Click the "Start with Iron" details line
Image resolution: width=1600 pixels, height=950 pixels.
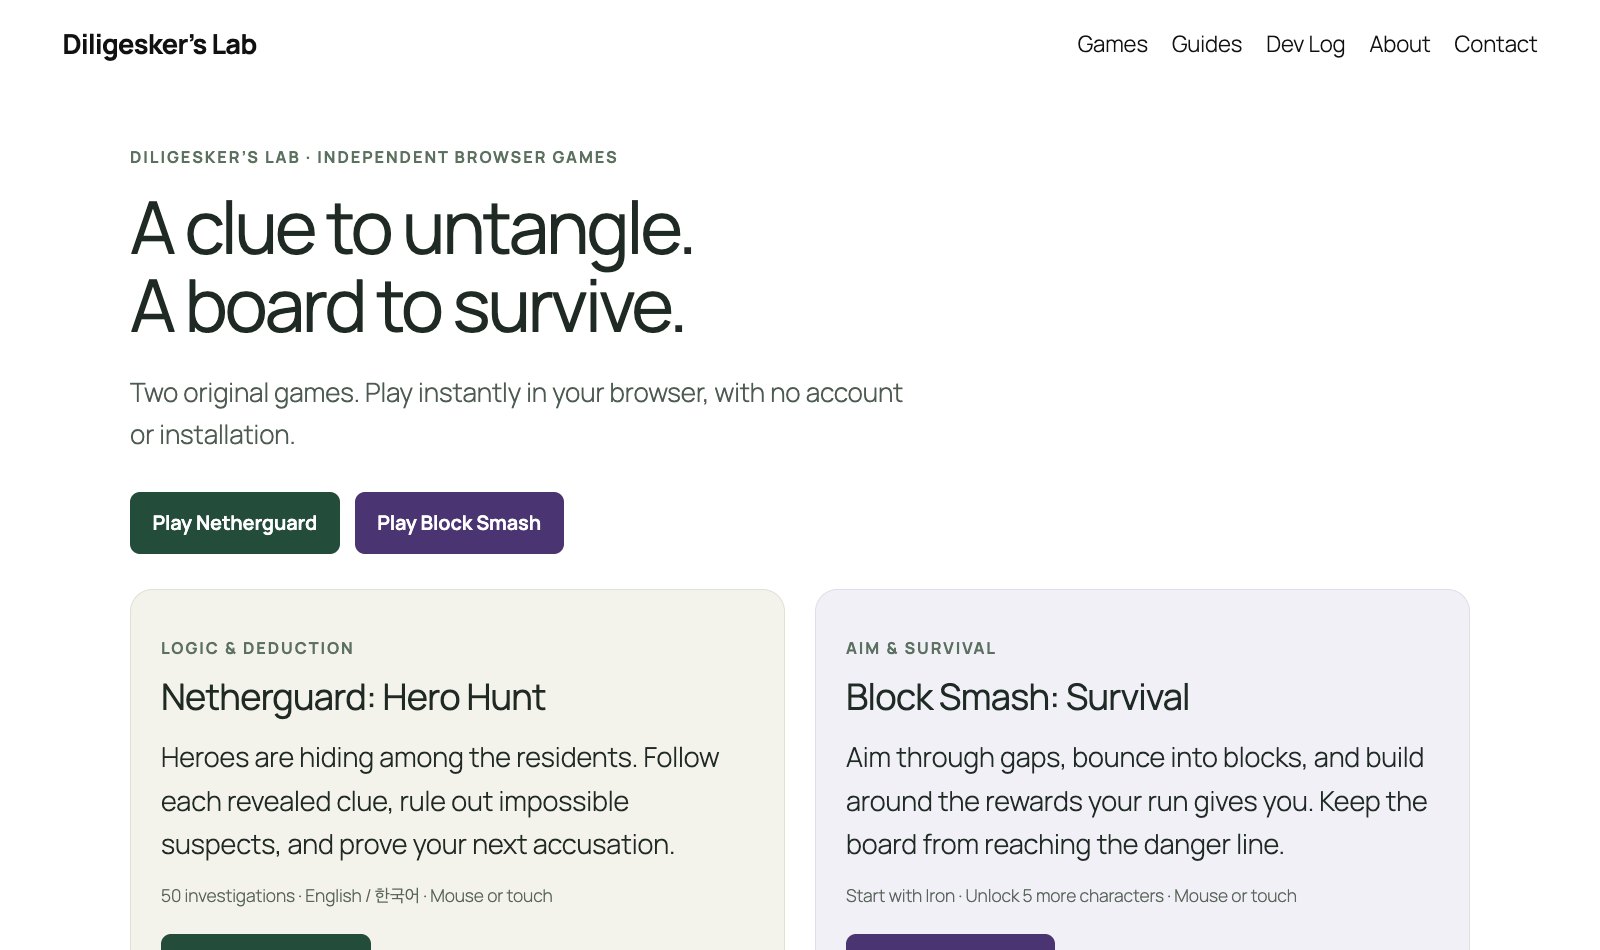click(x=1071, y=896)
